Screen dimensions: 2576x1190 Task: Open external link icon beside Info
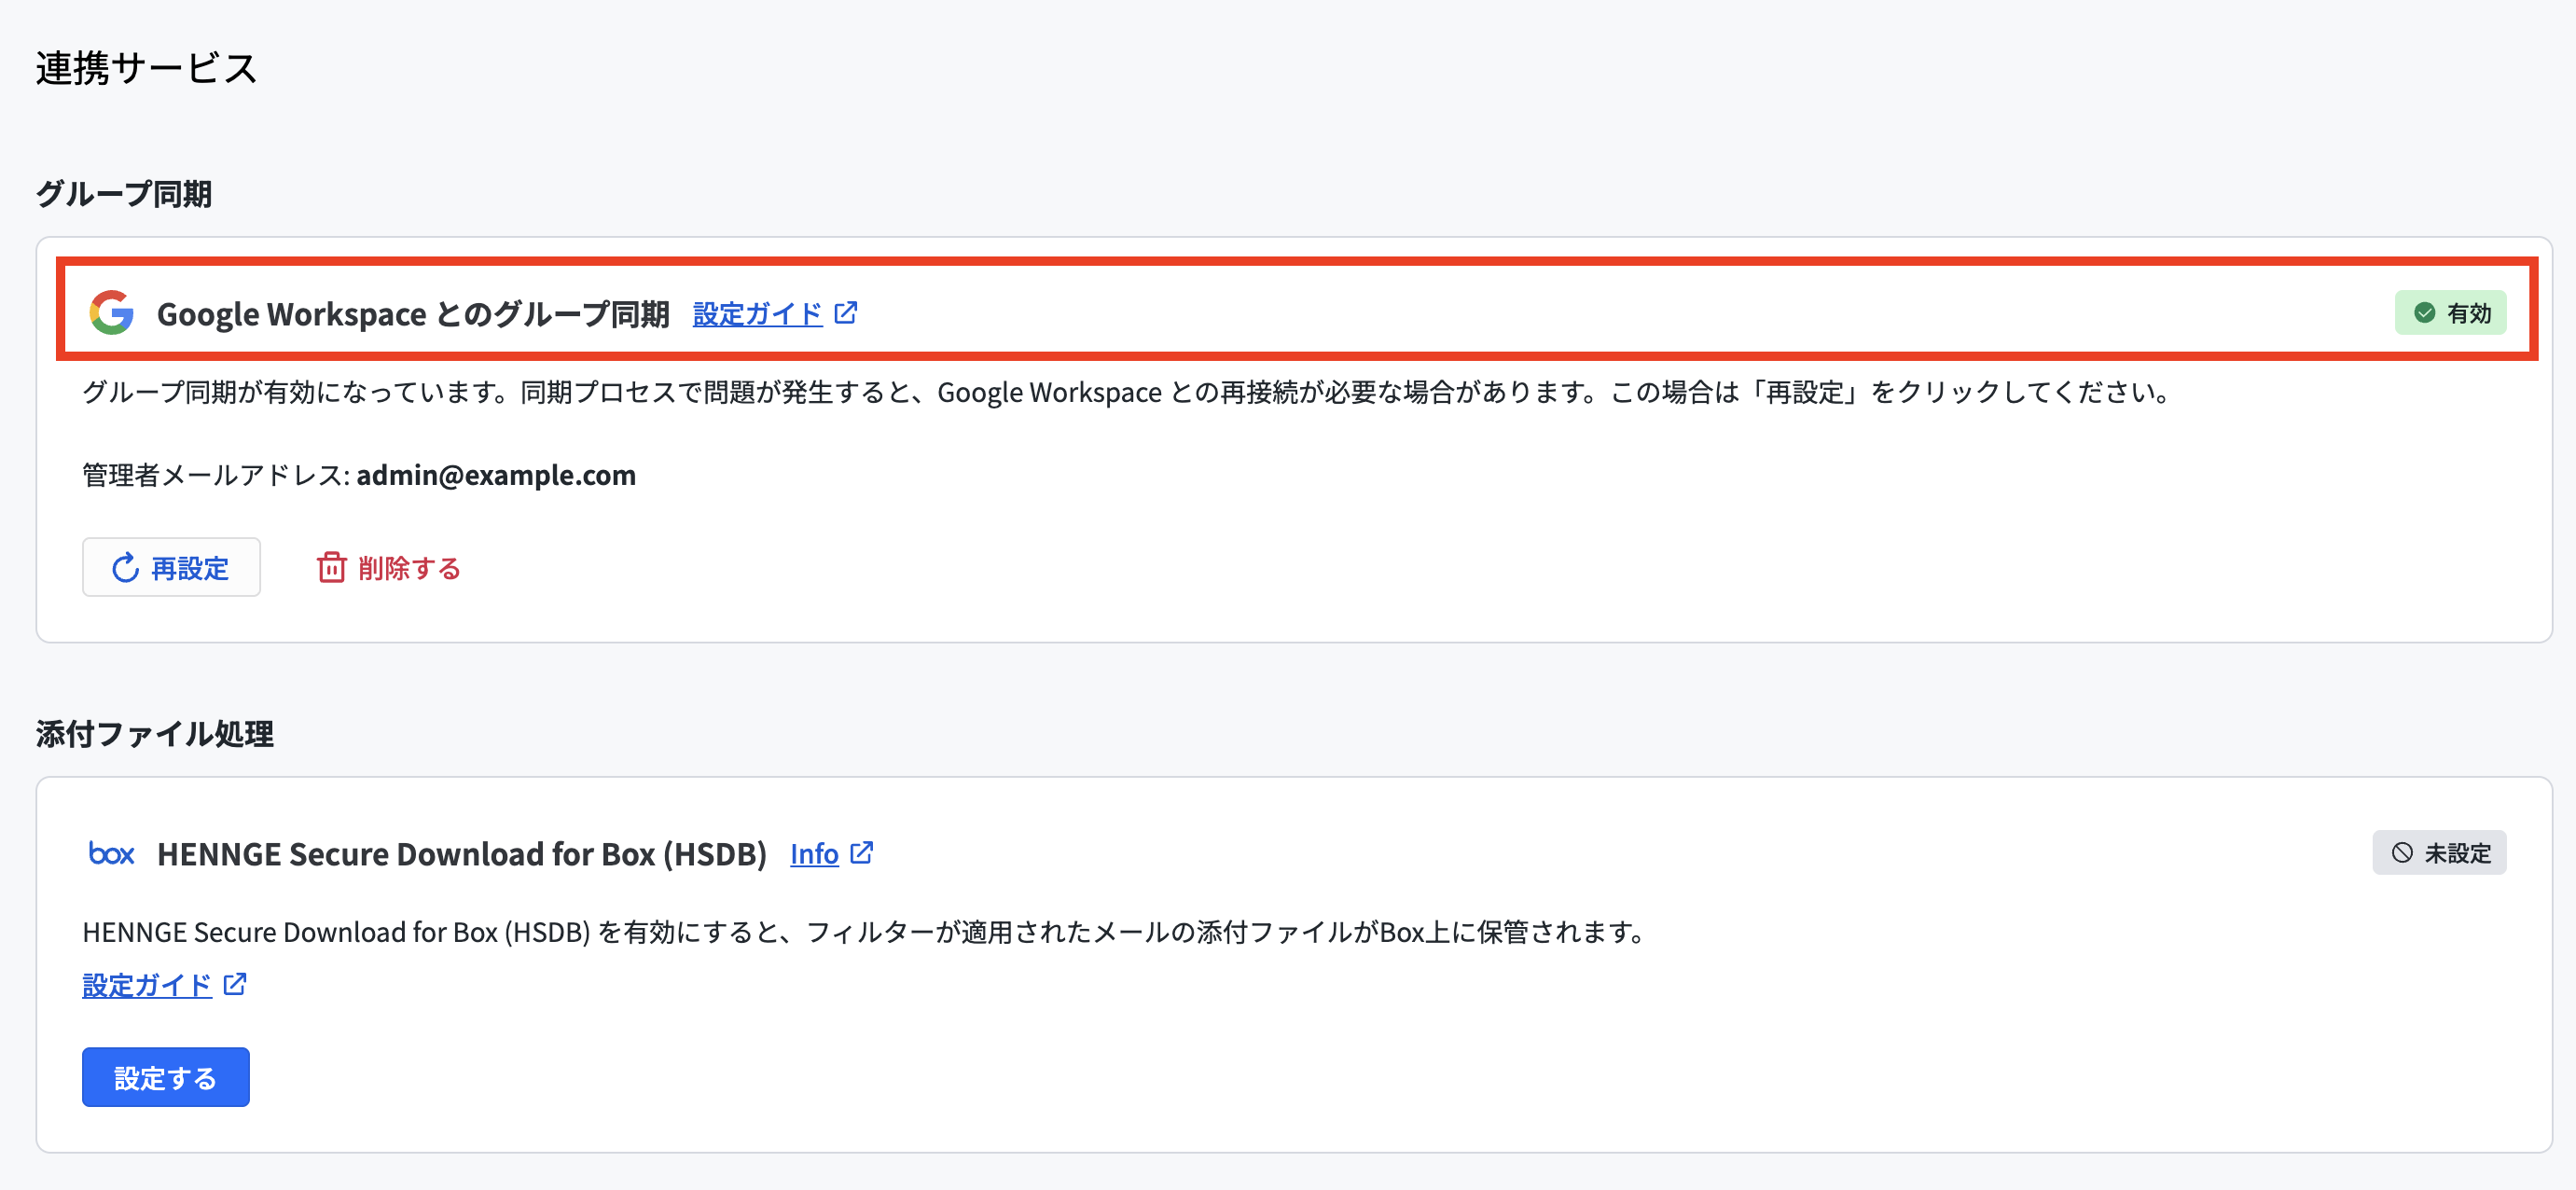point(861,853)
